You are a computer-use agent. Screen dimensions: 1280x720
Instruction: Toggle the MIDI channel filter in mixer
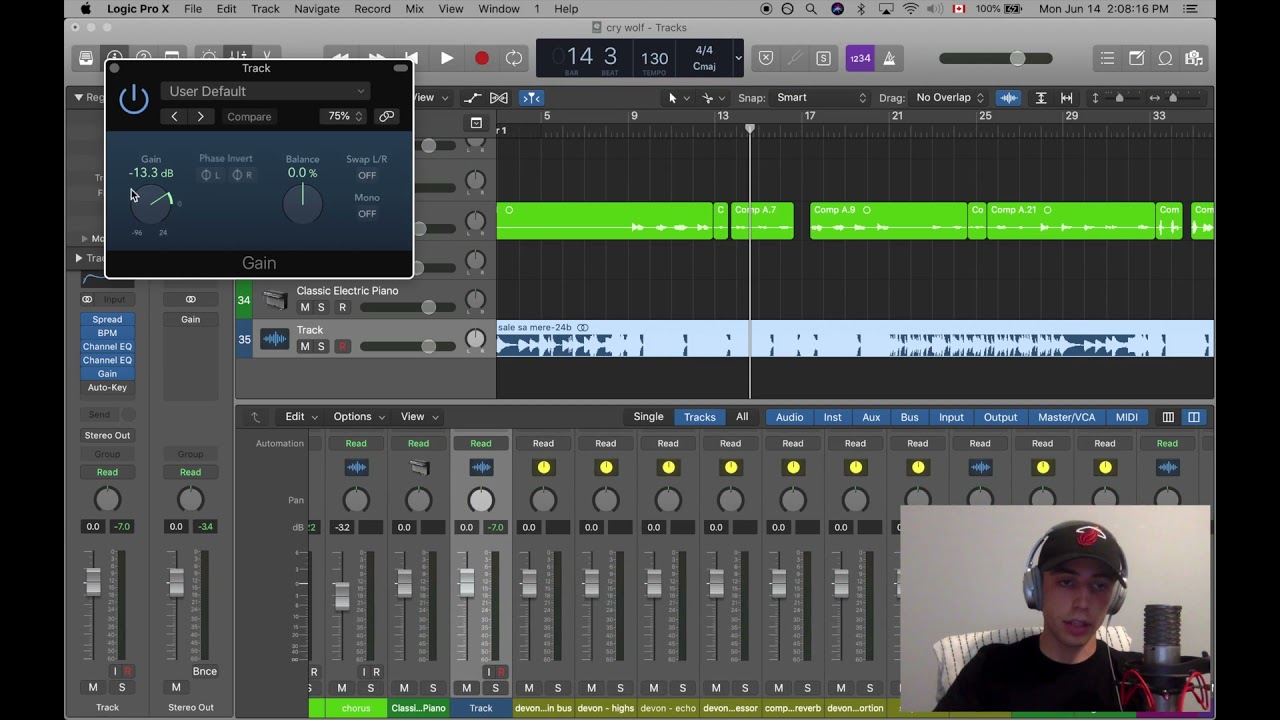click(x=1127, y=417)
